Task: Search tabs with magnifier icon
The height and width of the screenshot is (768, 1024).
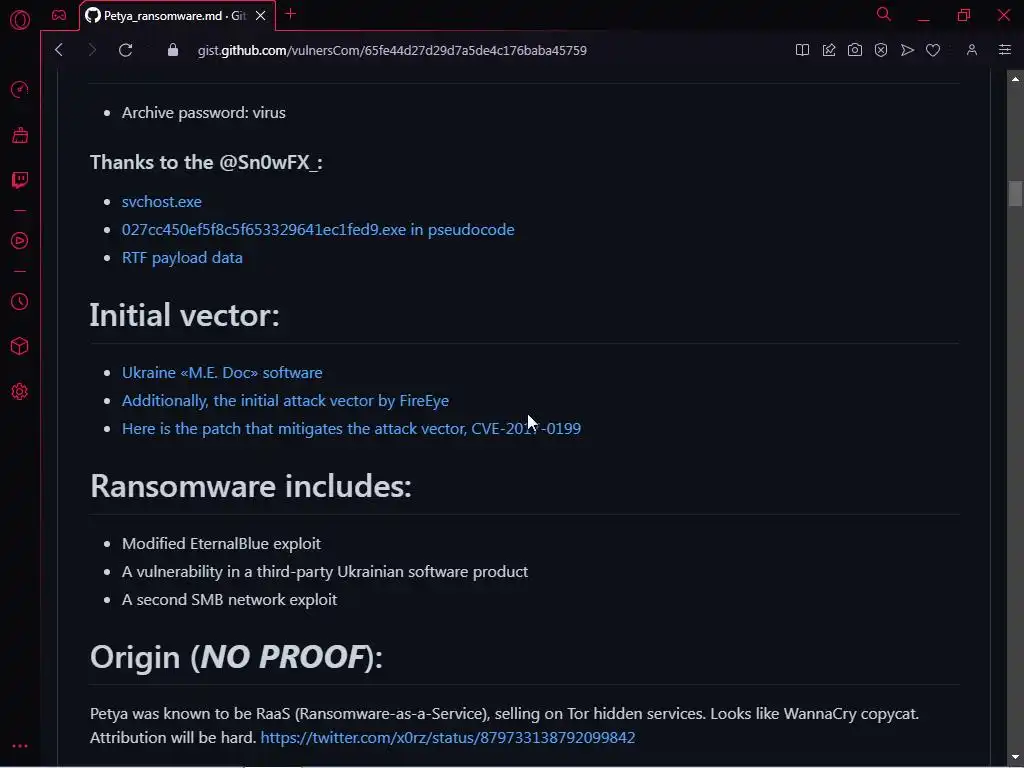Action: pos(884,14)
